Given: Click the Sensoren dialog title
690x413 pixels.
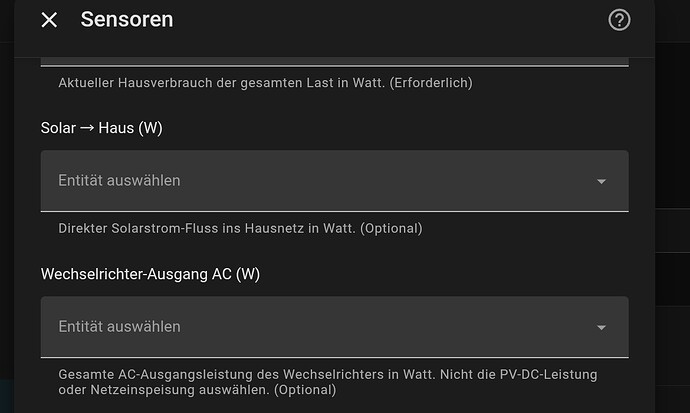Looking at the screenshot, I should click(127, 20).
